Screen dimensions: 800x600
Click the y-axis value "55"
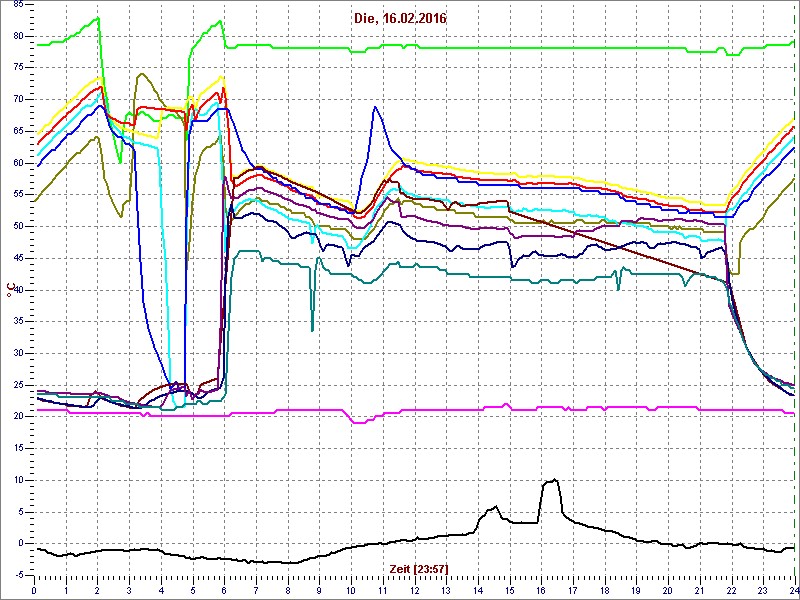(x=17, y=194)
